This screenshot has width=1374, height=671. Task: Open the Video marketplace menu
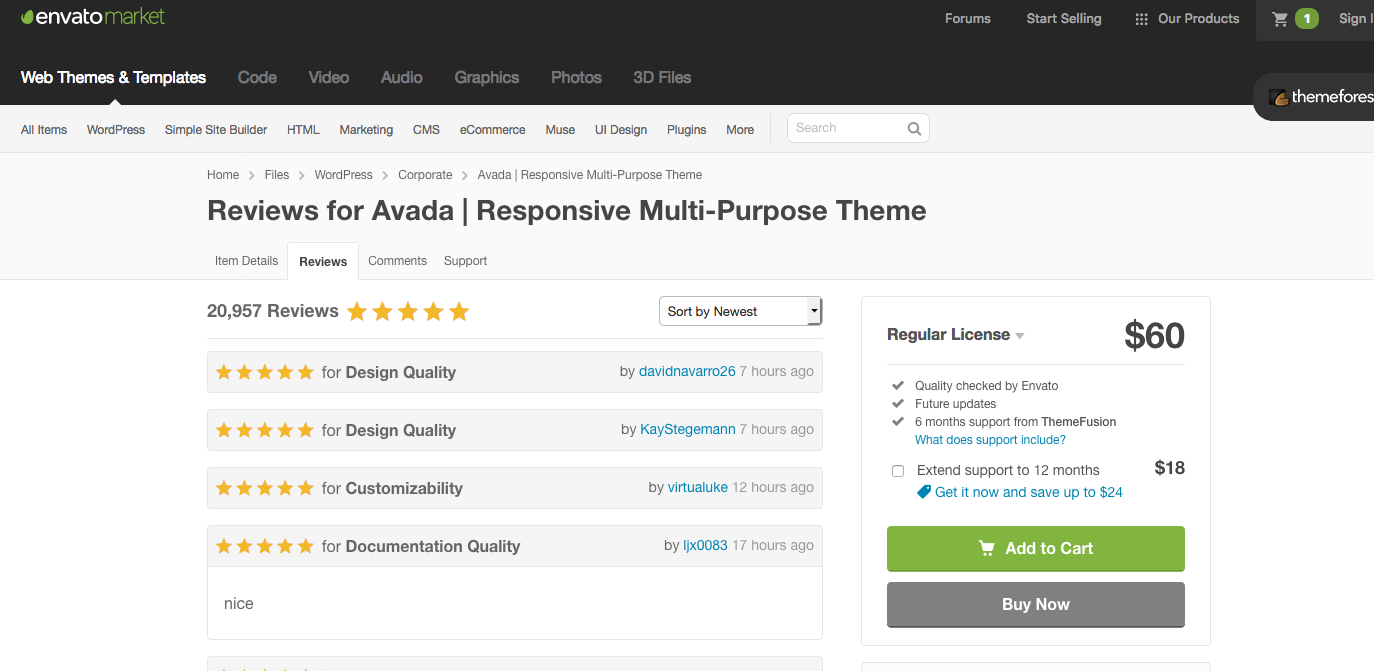tap(329, 77)
